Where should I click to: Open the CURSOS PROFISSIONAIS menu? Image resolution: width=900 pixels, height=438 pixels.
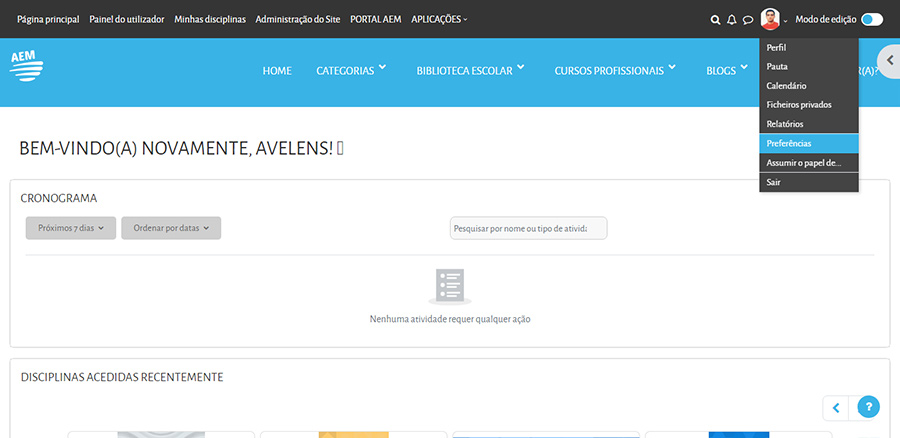point(615,70)
